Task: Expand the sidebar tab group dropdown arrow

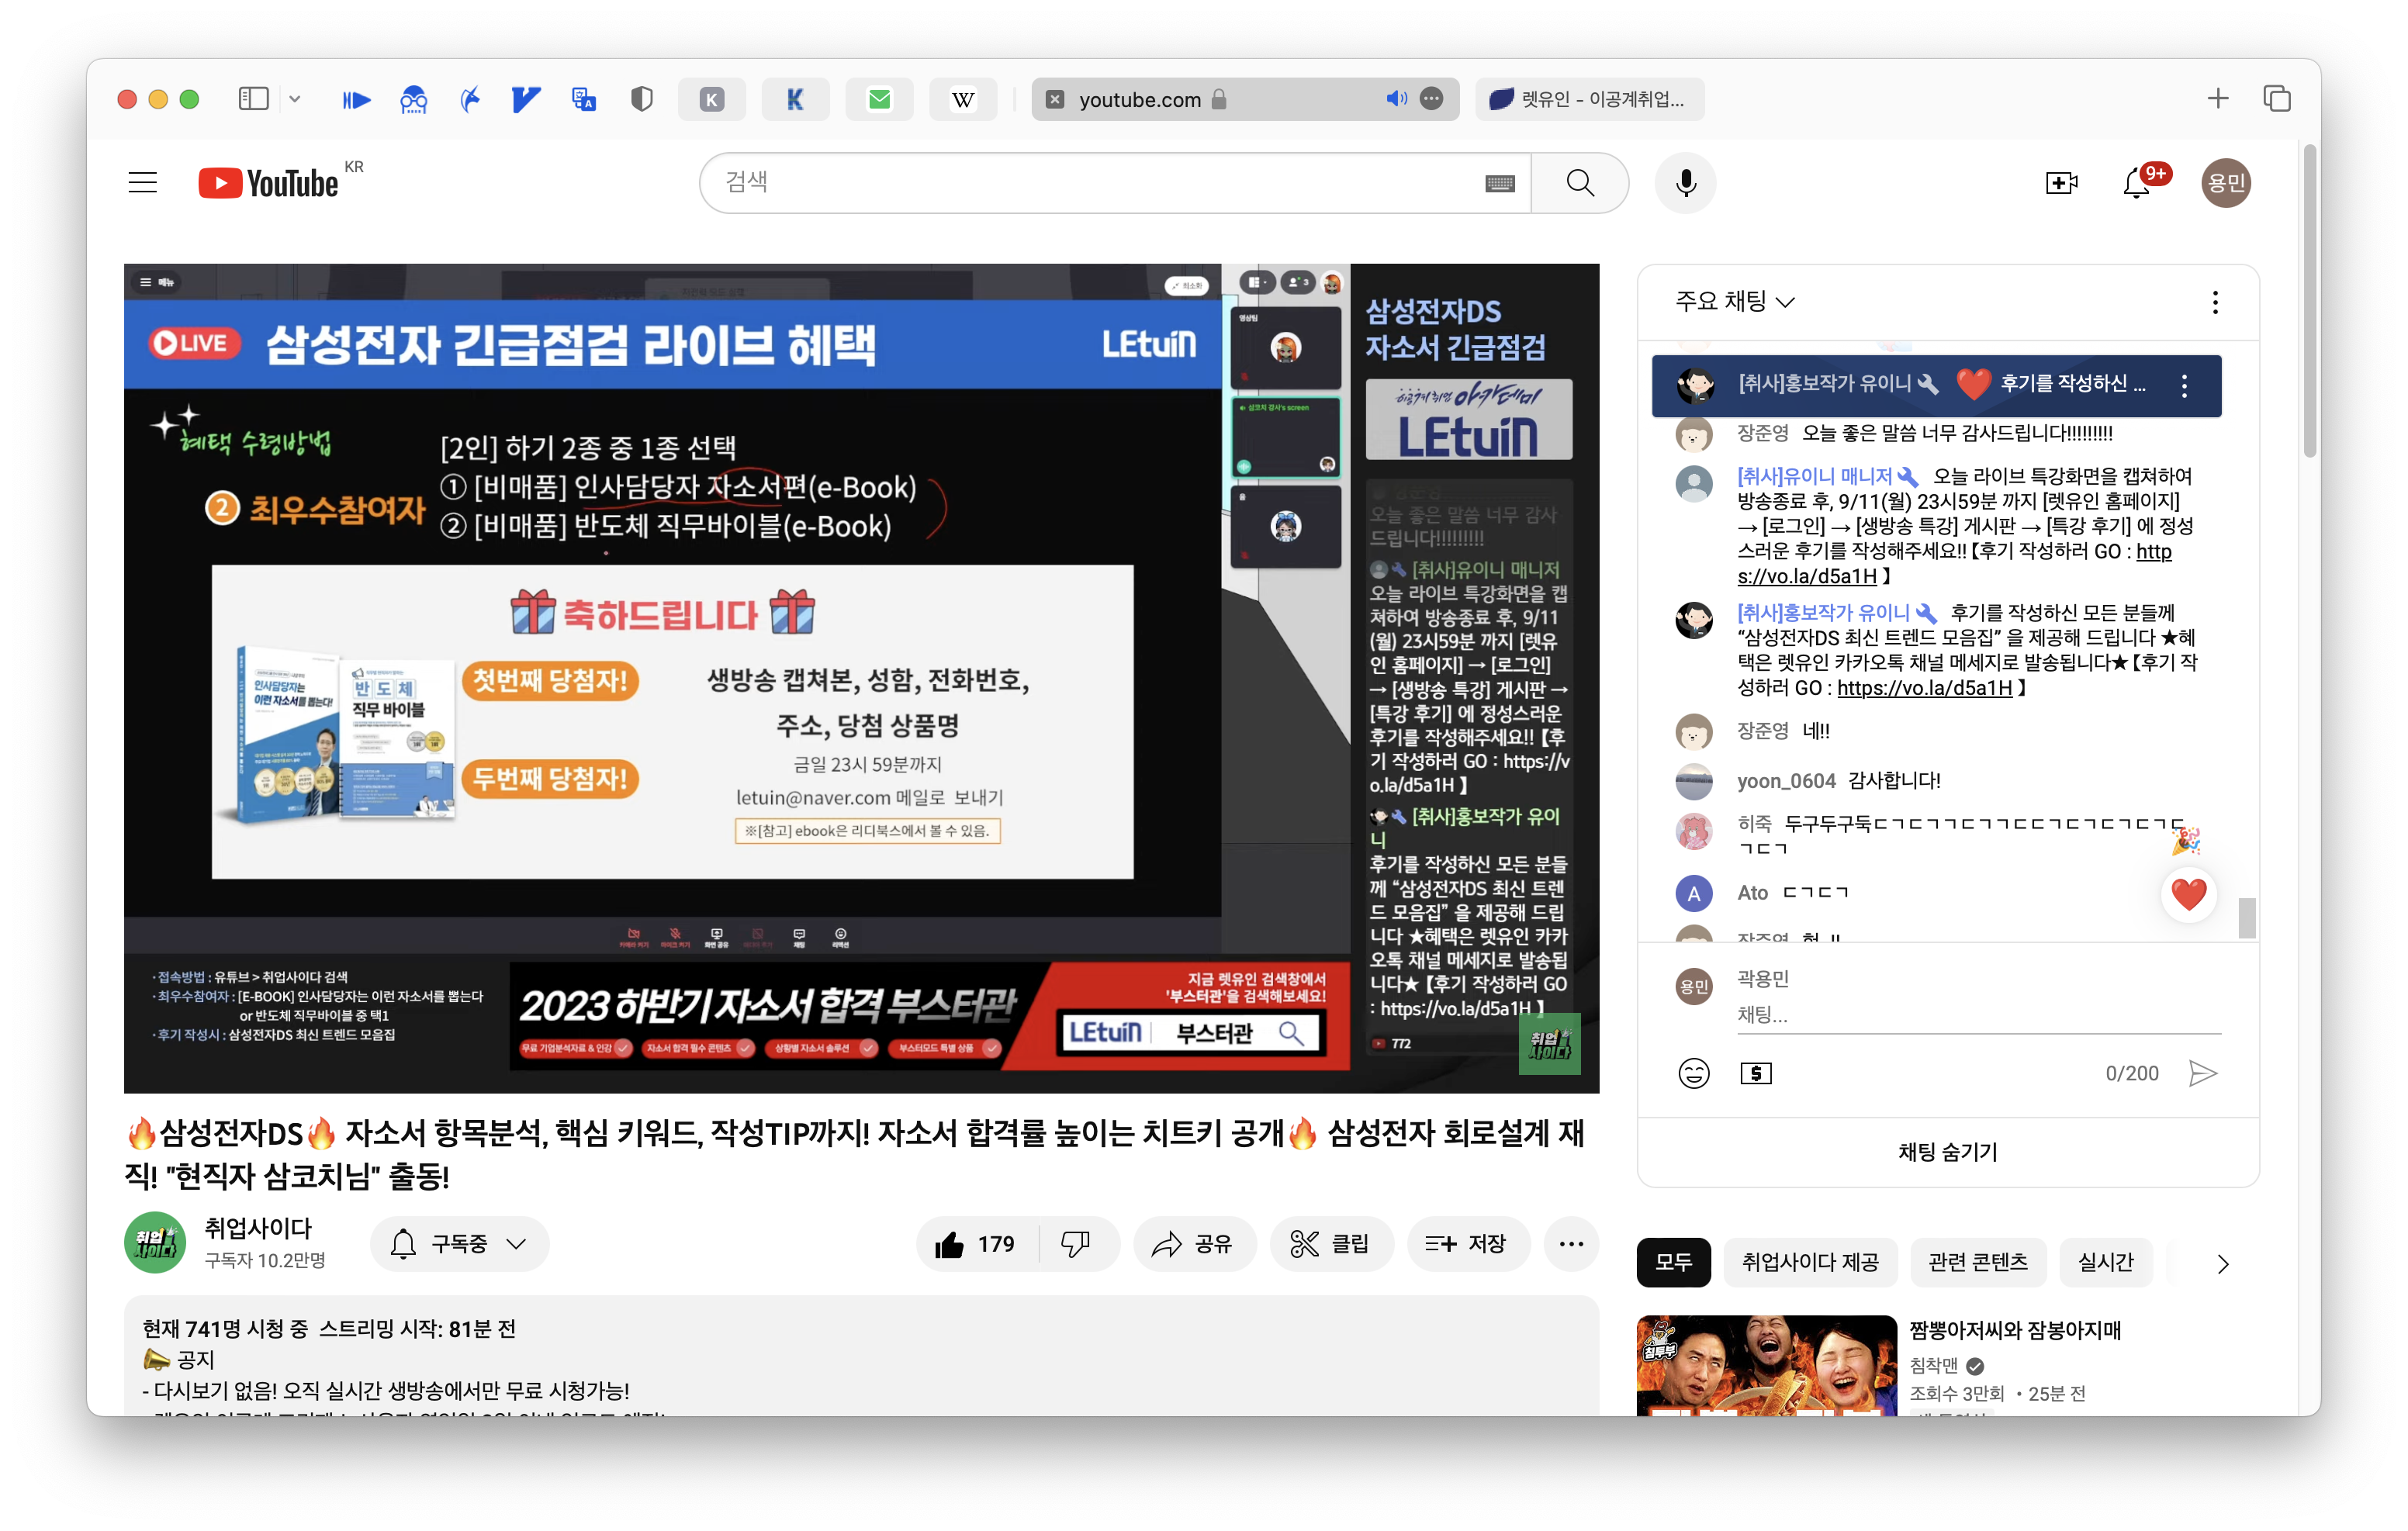Action: click(294, 99)
